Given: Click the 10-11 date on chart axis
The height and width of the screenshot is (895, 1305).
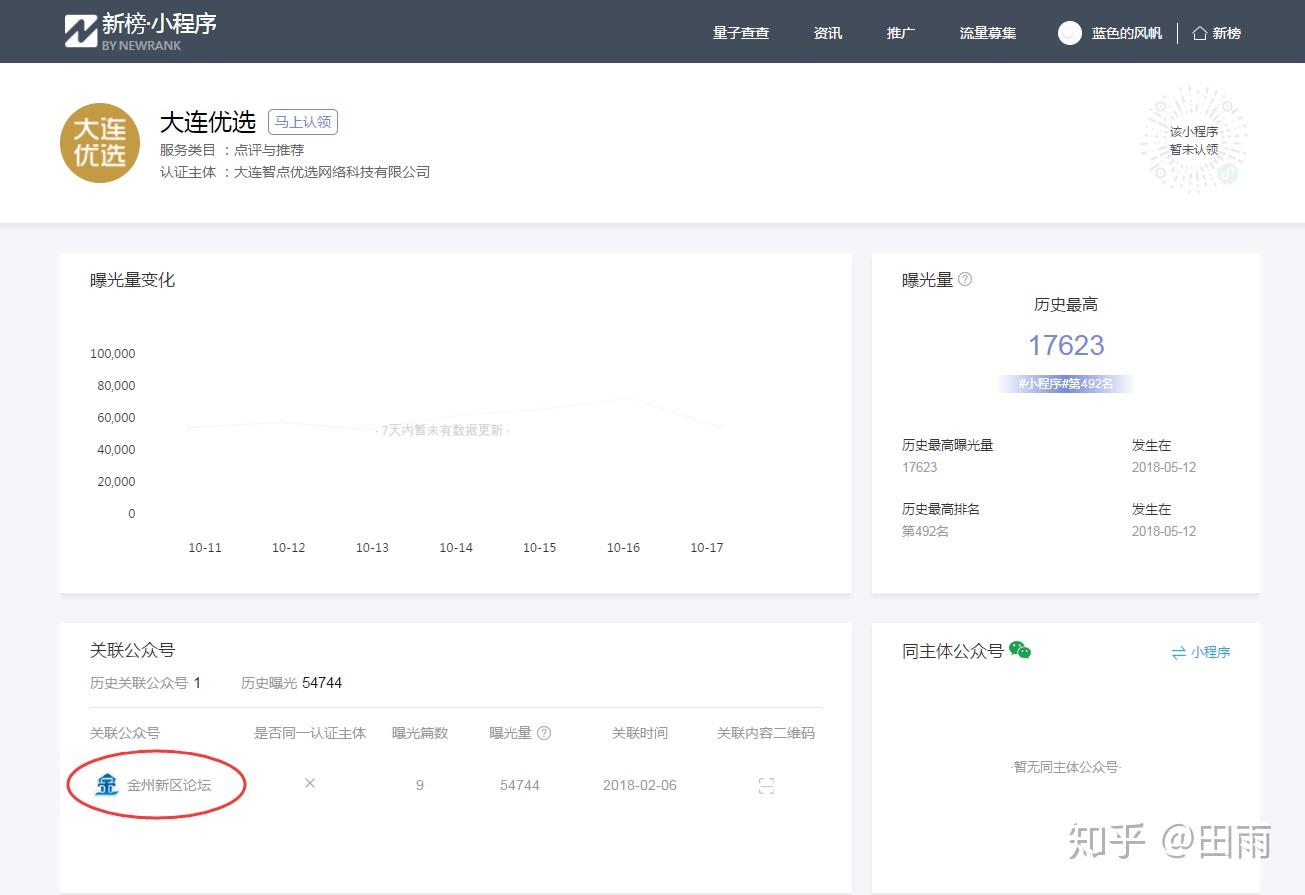Looking at the screenshot, I should click(x=205, y=548).
